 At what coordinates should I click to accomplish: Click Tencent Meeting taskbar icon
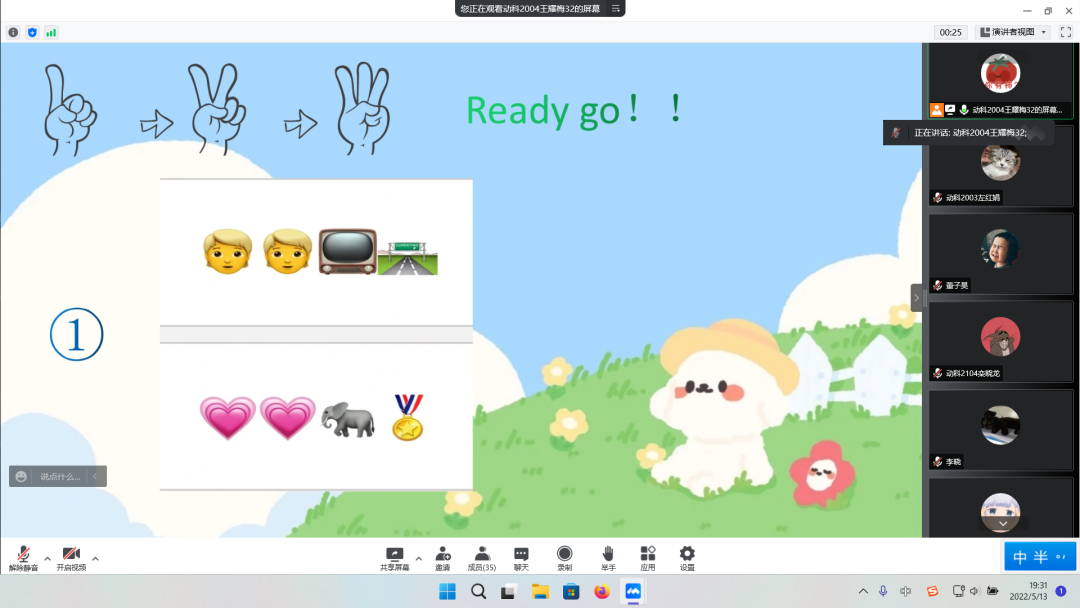(633, 591)
